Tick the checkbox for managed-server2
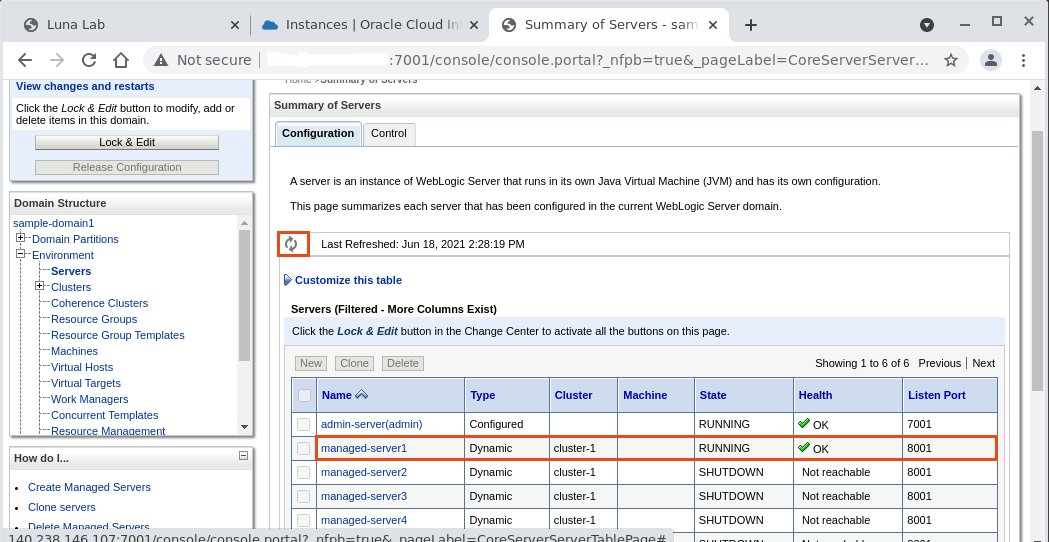This screenshot has height=542, width=1049. click(x=304, y=472)
